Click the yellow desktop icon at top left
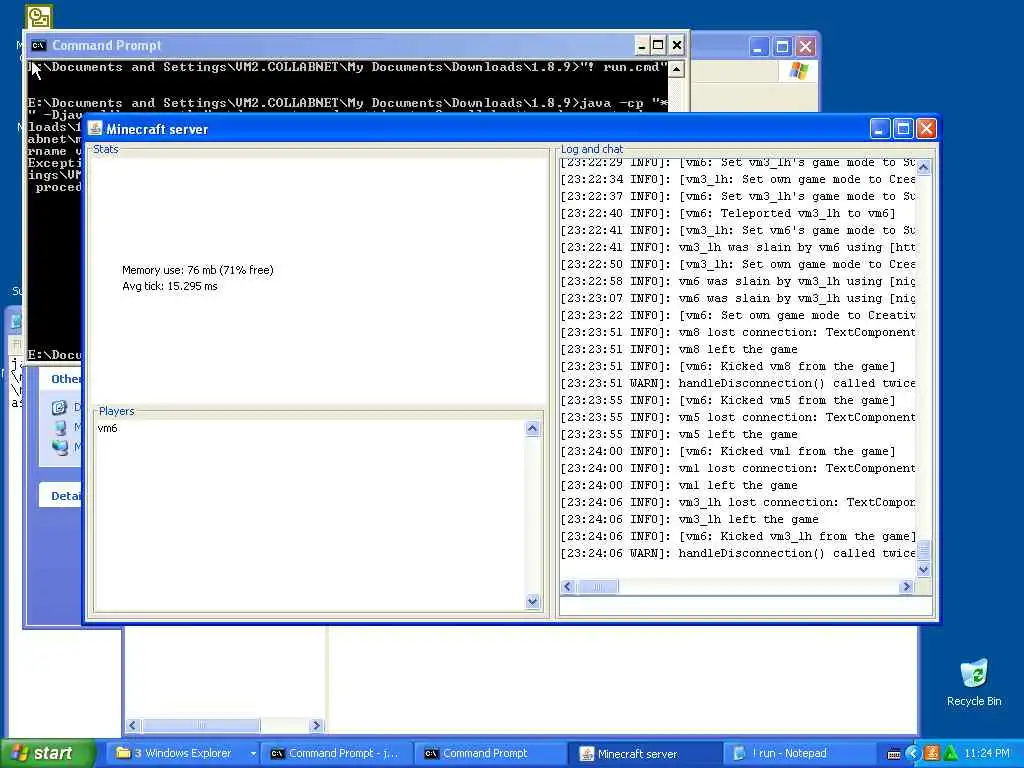This screenshot has height=768, width=1024. [39, 16]
